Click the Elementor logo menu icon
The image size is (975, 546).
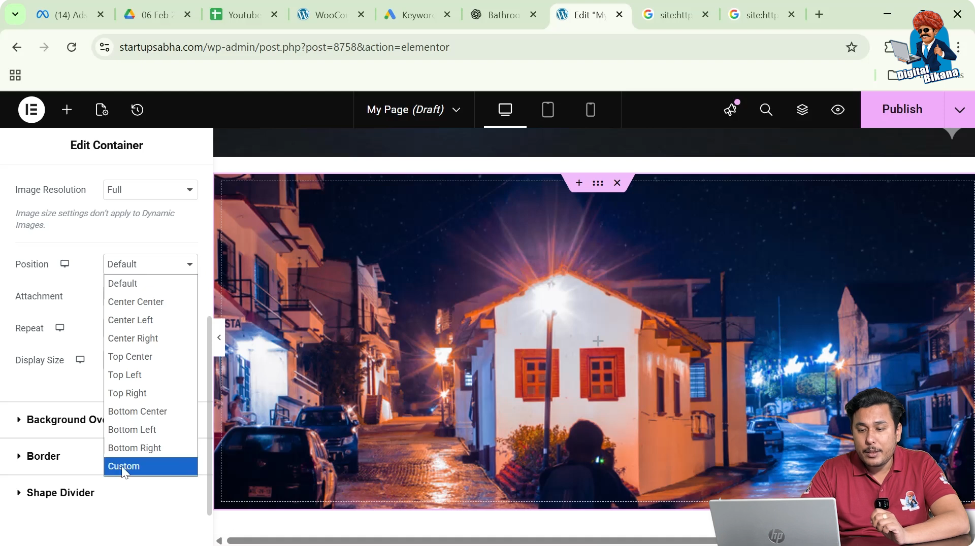[x=31, y=110]
